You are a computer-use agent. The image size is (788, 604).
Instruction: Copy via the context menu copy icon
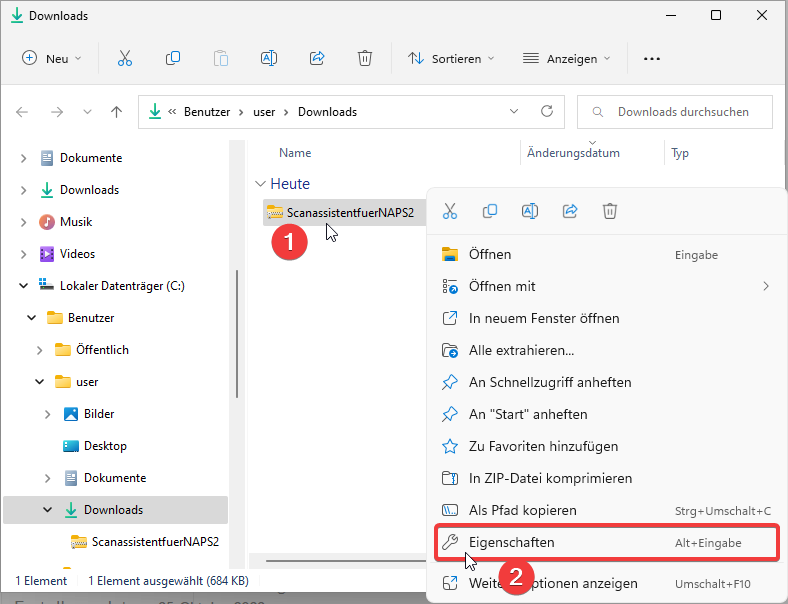click(x=490, y=211)
